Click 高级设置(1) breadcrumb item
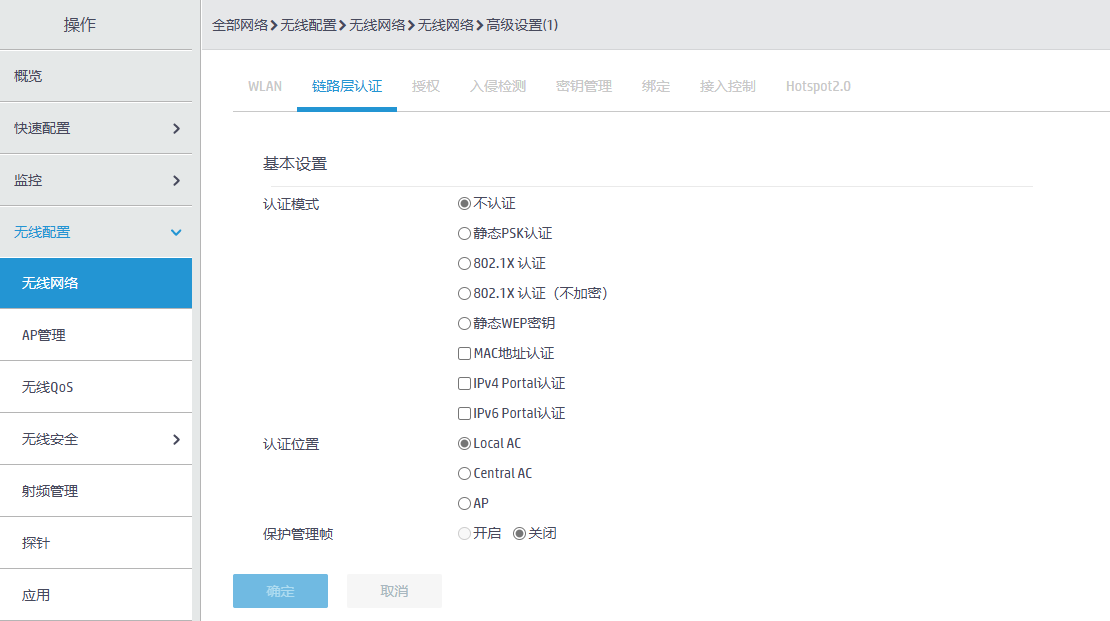This screenshot has height=621, width=1110. click(522, 25)
